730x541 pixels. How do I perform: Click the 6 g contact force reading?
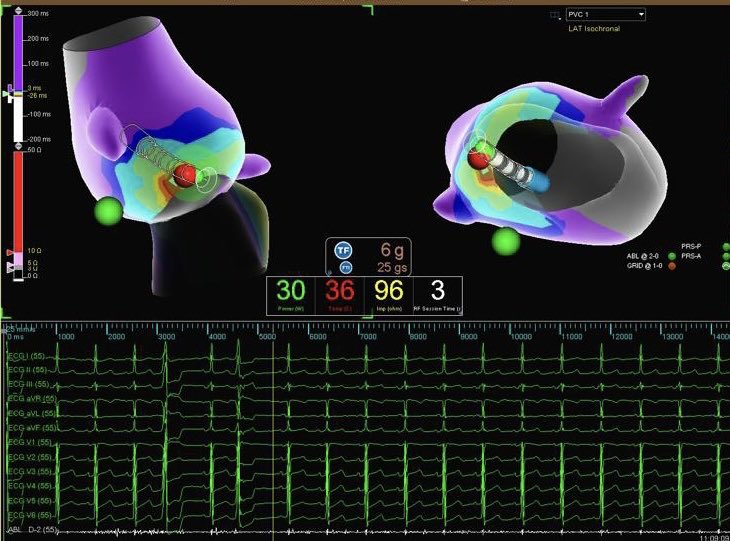(x=392, y=250)
